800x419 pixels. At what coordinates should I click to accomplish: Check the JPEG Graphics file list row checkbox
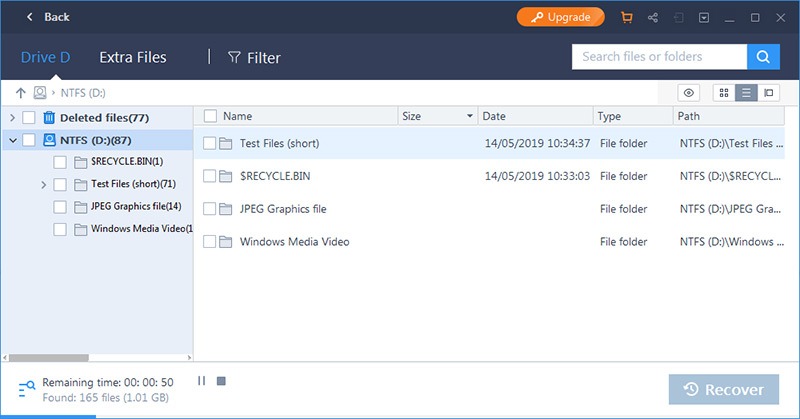[209, 209]
